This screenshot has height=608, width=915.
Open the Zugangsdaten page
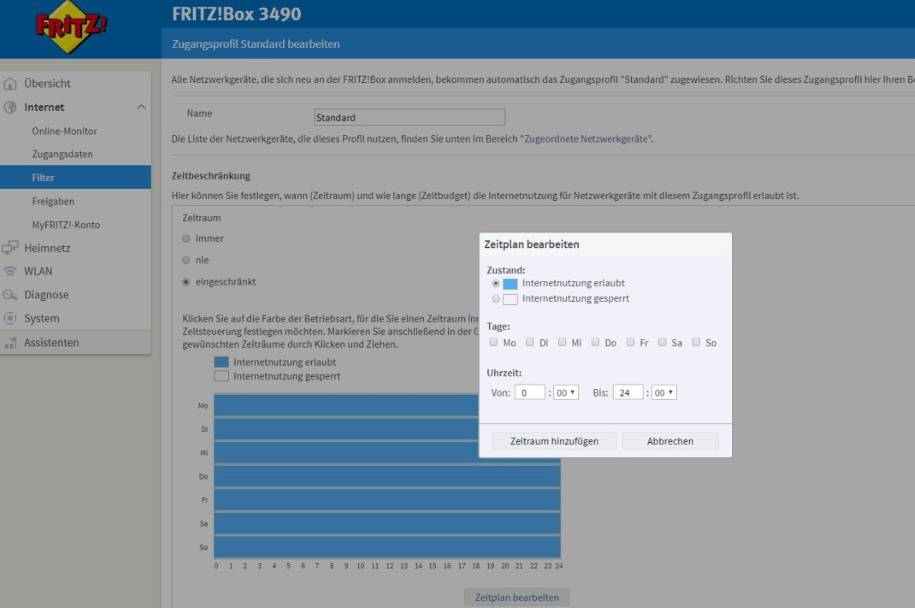(62, 155)
